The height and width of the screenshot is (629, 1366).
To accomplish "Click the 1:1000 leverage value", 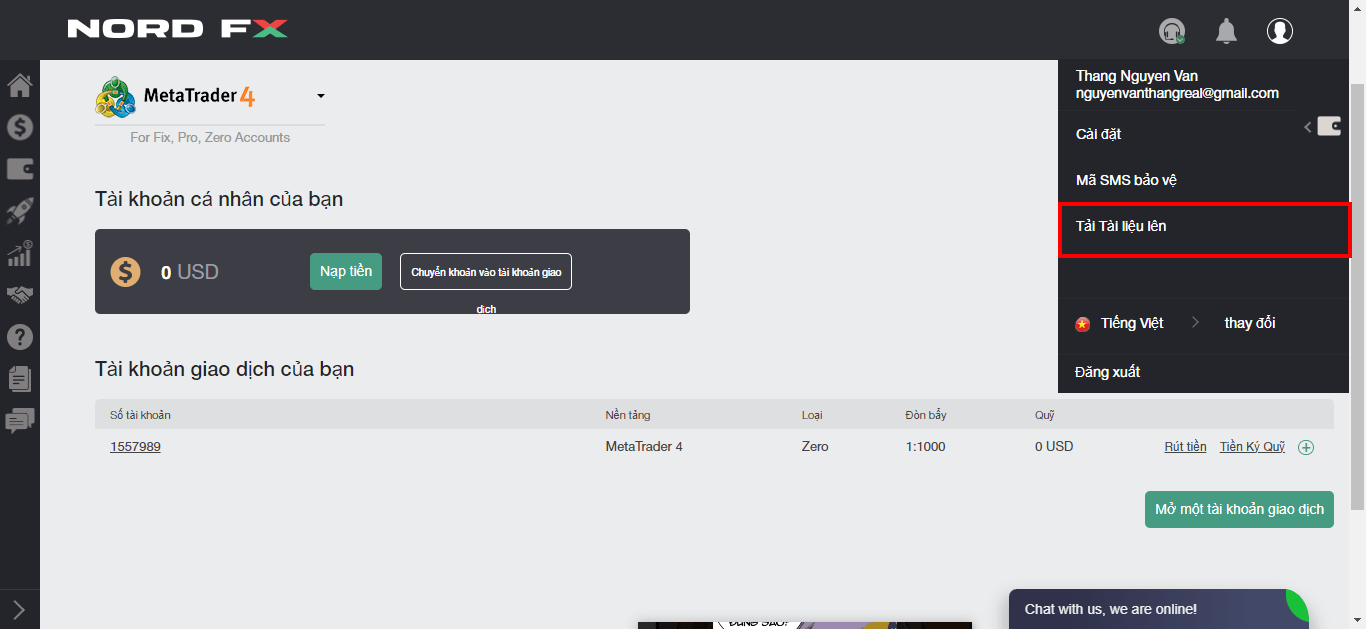I will 926,447.
